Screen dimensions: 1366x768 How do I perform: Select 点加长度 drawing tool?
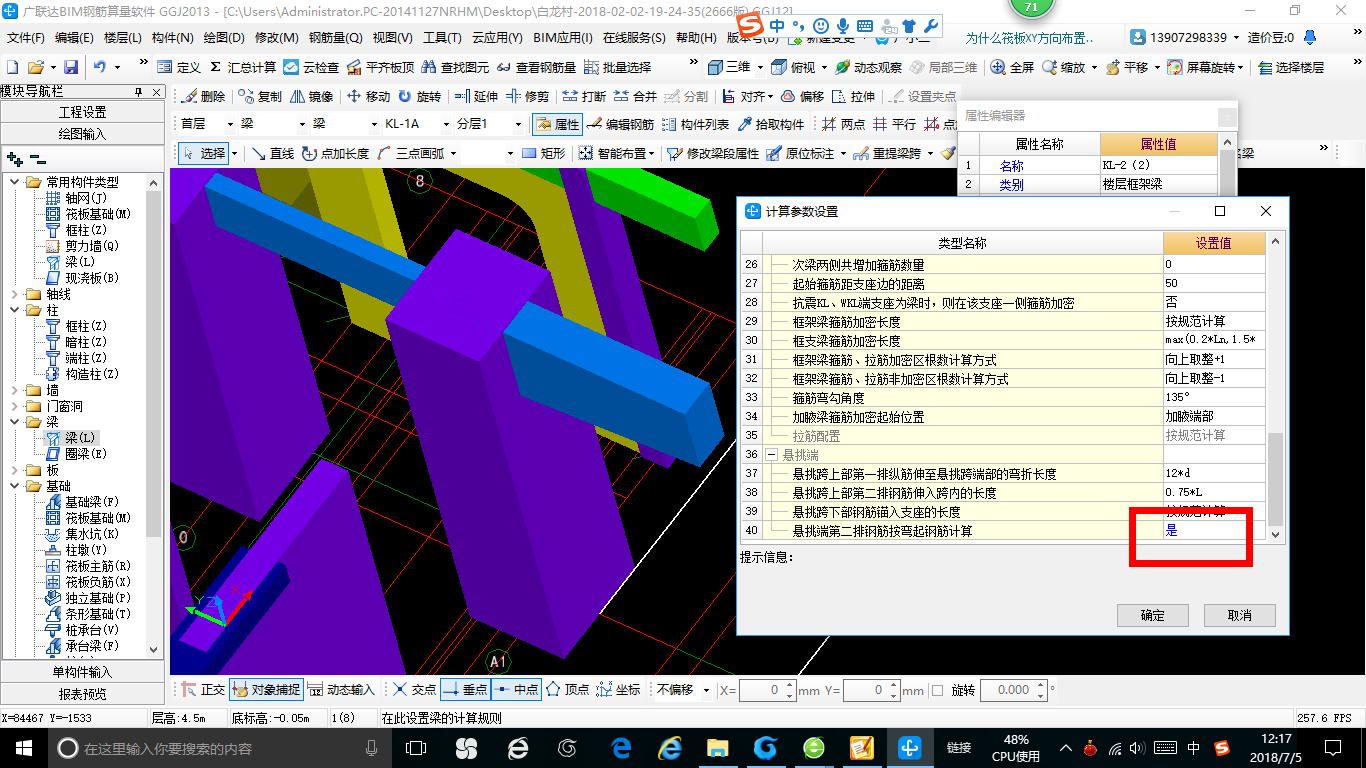[335, 153]
